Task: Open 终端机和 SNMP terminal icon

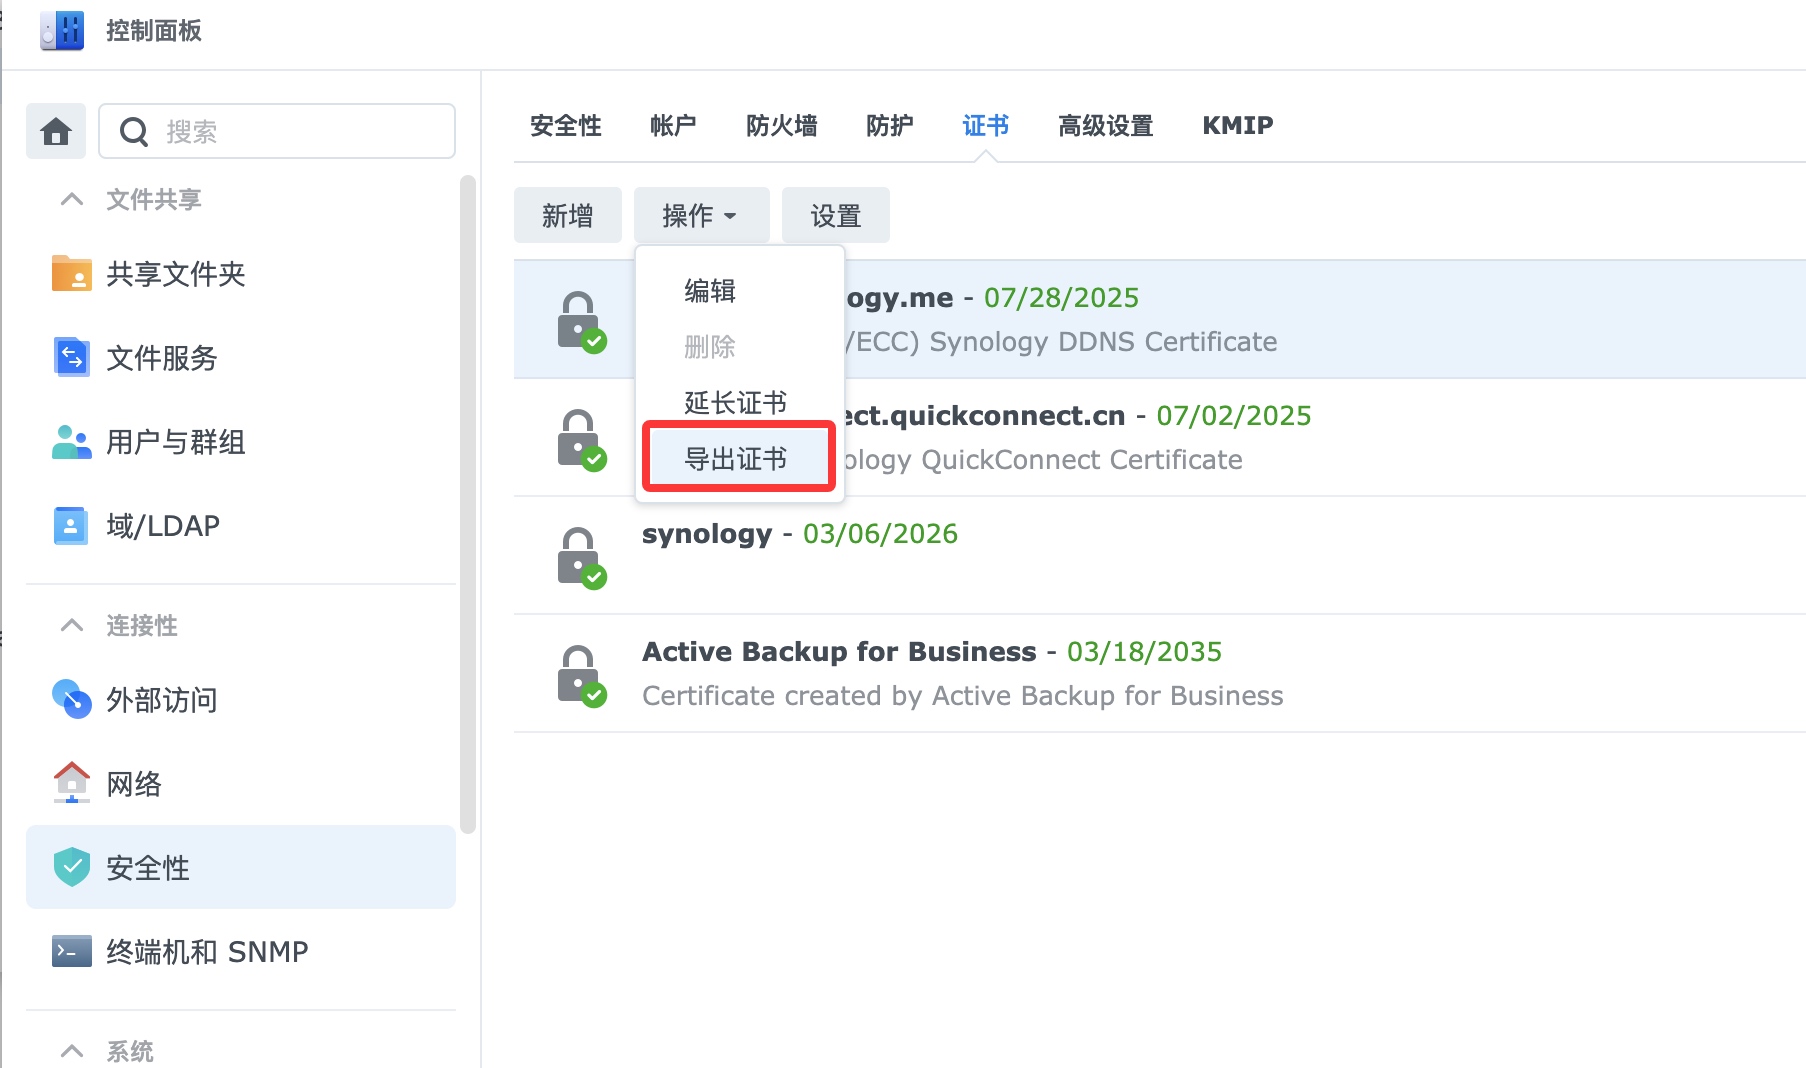Action: coord(72,951)
